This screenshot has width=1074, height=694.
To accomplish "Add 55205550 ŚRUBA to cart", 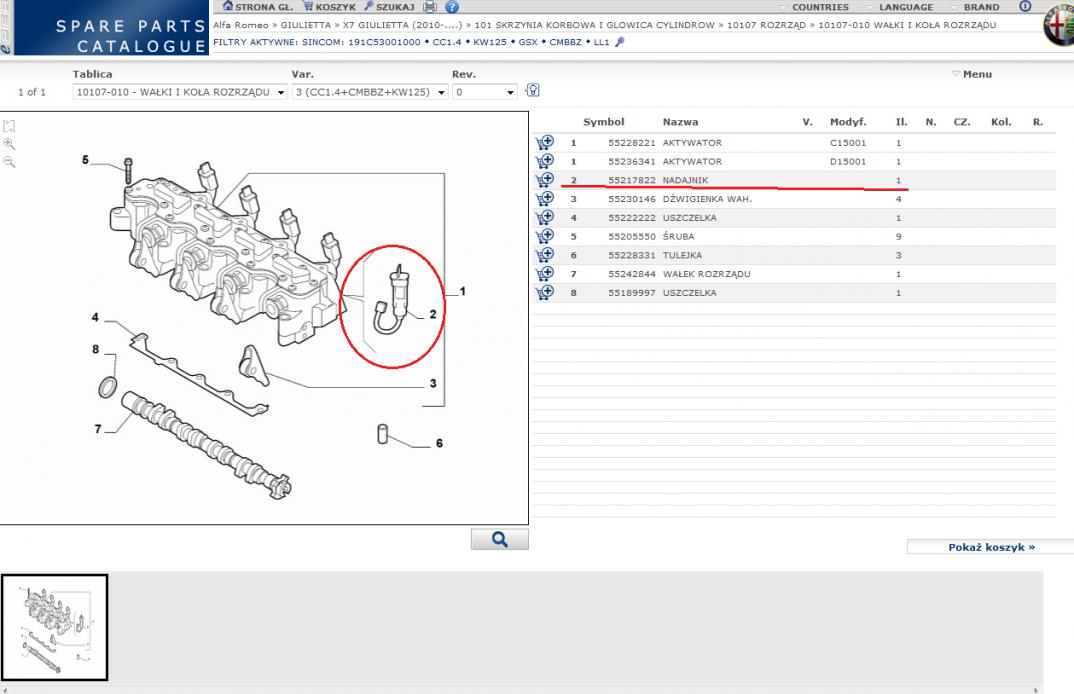I will pyautogui.click(x=545, y=236).
